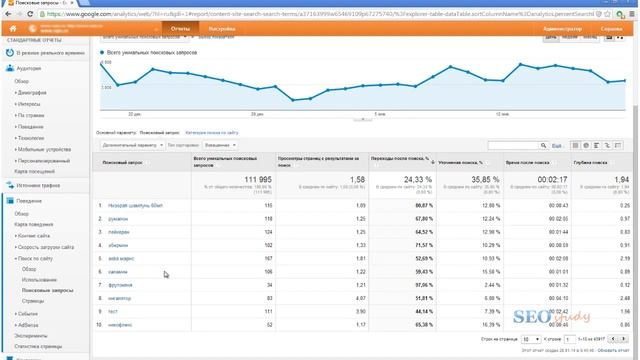Expand Интересы in sidebar
Screen dimensions: 640x360
28,104
